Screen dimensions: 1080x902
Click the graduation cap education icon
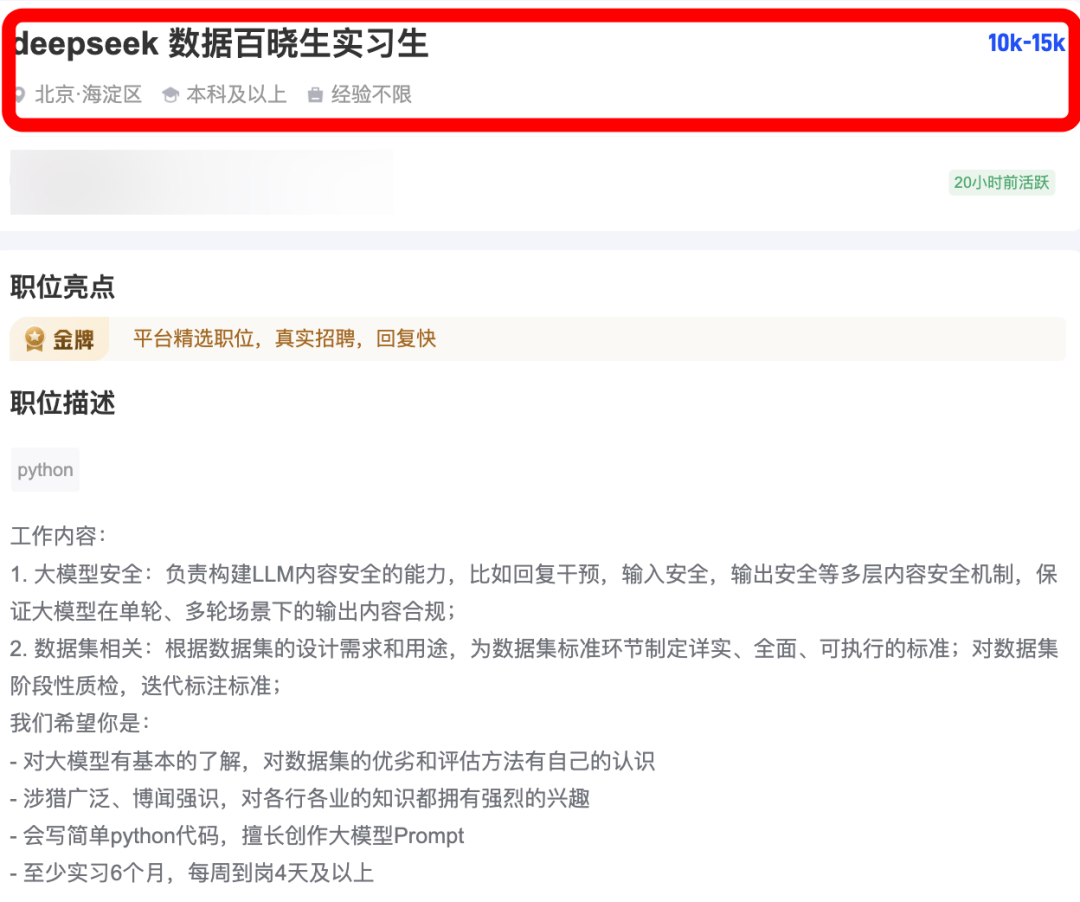point(170,95)
